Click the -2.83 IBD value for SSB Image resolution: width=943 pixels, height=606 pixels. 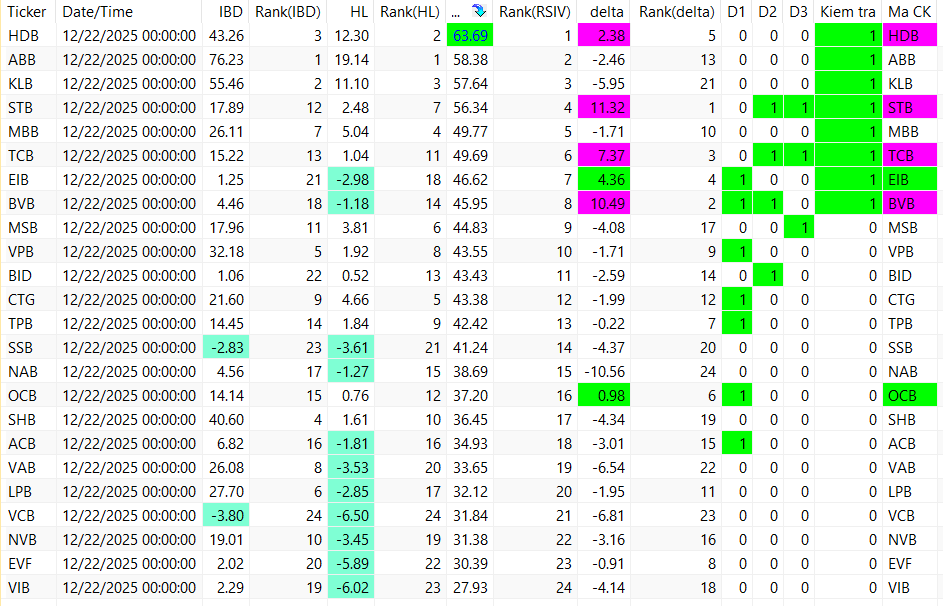click(x=226, y=348)
